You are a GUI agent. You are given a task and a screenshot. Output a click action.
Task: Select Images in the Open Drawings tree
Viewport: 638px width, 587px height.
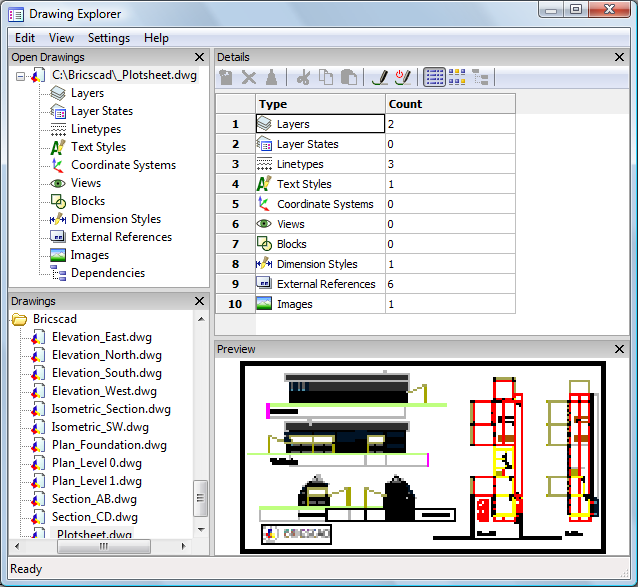tap(90, 255)
